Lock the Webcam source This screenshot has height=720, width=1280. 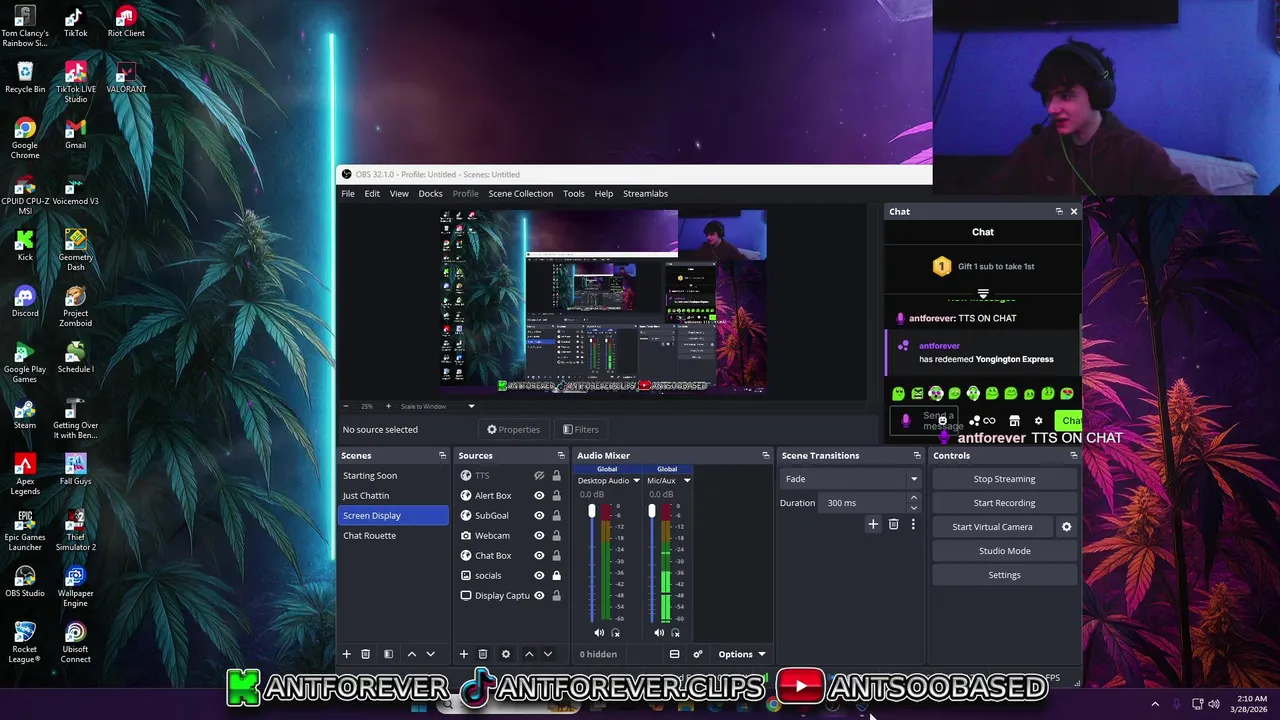[x=556, y=536]
